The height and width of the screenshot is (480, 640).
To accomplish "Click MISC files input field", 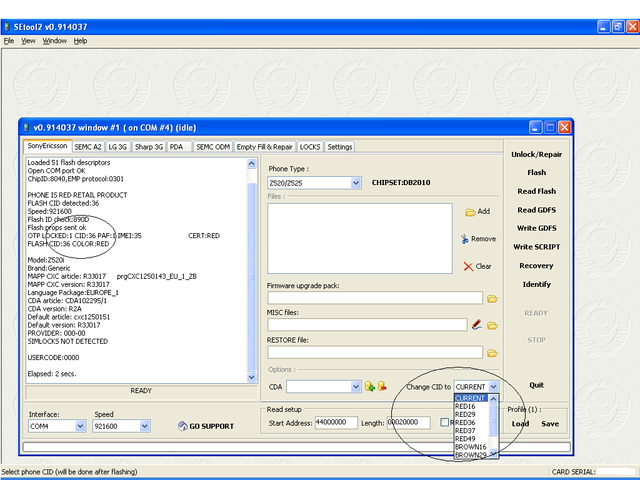I will 367,325.
